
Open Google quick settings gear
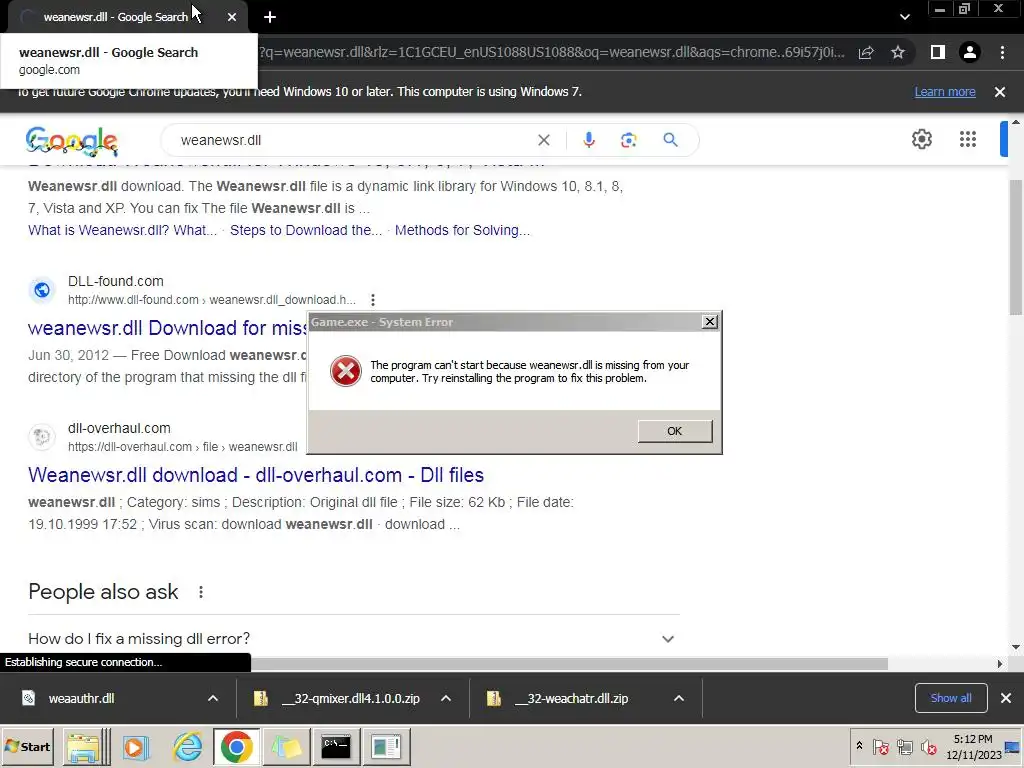pos(921,139)
